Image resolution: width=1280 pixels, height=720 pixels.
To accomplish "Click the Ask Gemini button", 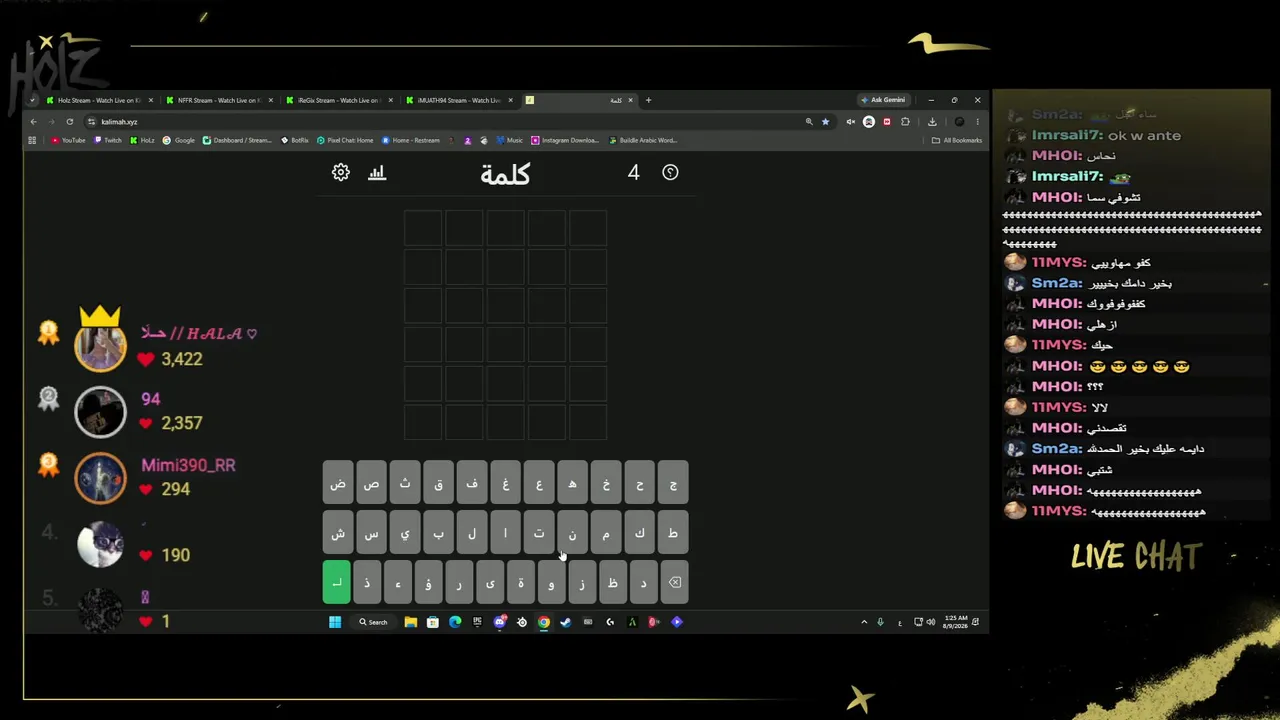I will pos(884,100).
